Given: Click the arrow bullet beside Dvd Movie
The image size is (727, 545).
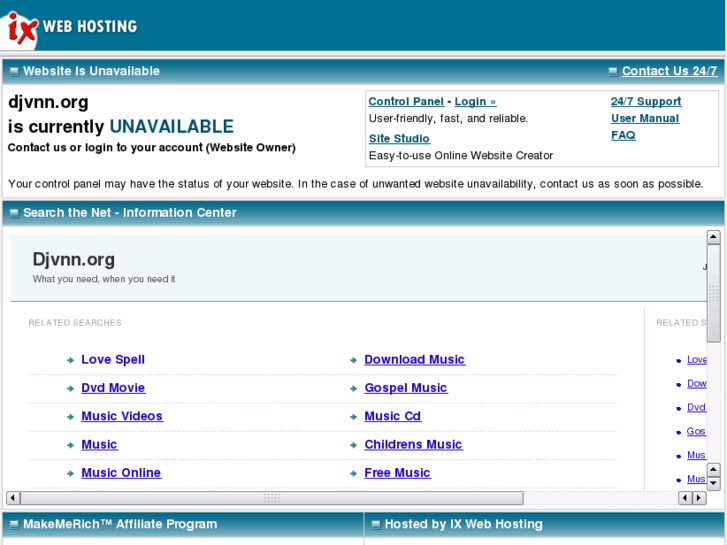Looking at the screenshot, I should [x=70, y=389].
